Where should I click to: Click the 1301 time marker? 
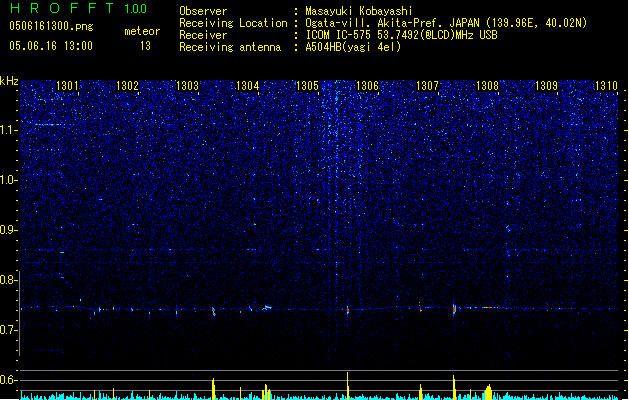[67, 86]
